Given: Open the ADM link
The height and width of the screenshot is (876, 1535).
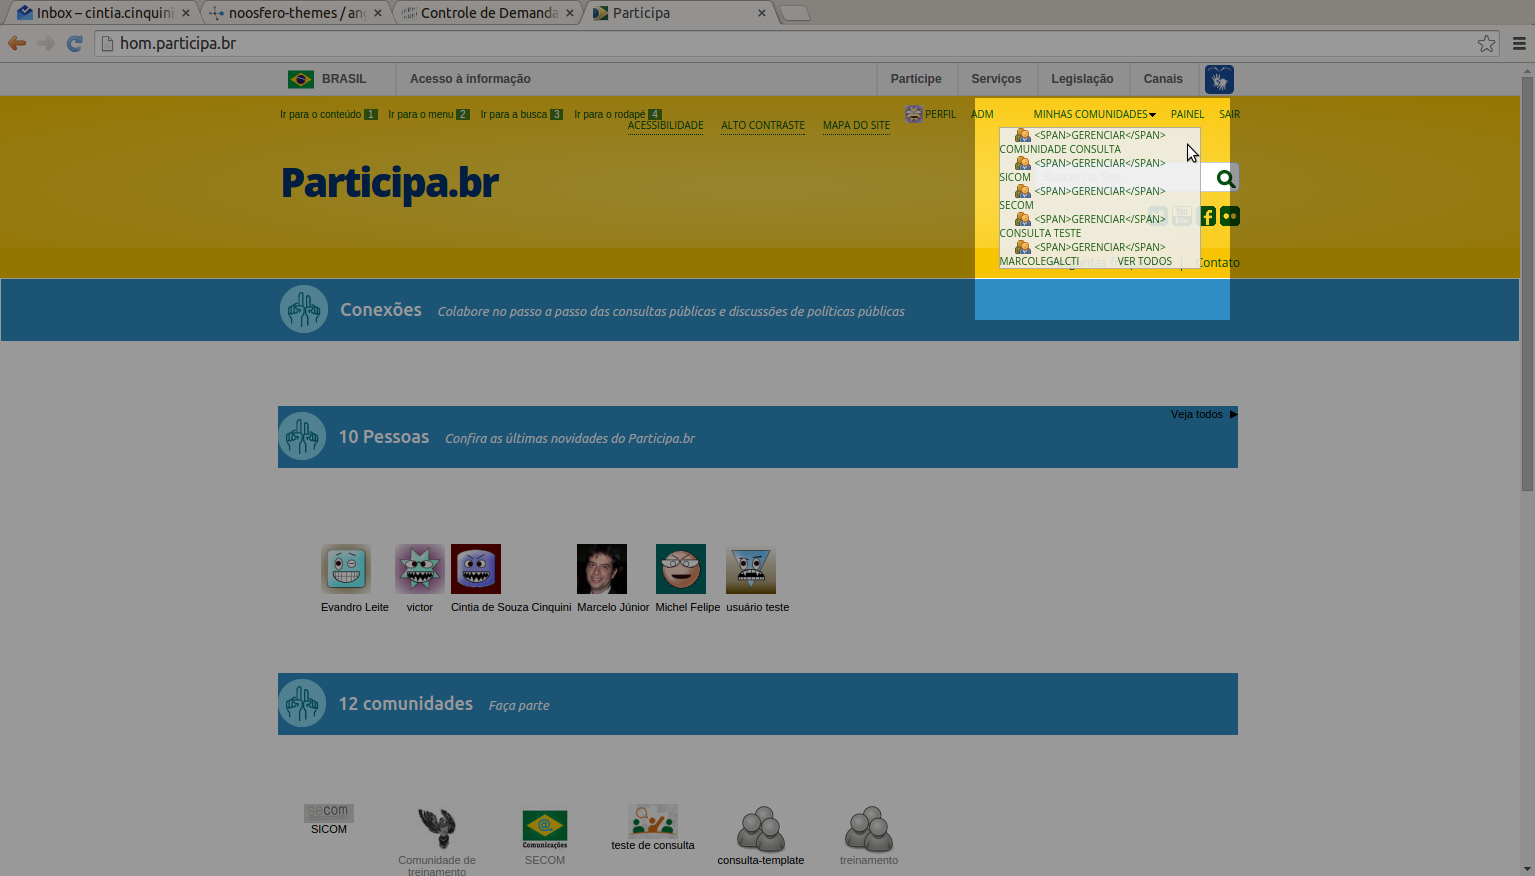Looking at the screenshot, I should (982, 114).
